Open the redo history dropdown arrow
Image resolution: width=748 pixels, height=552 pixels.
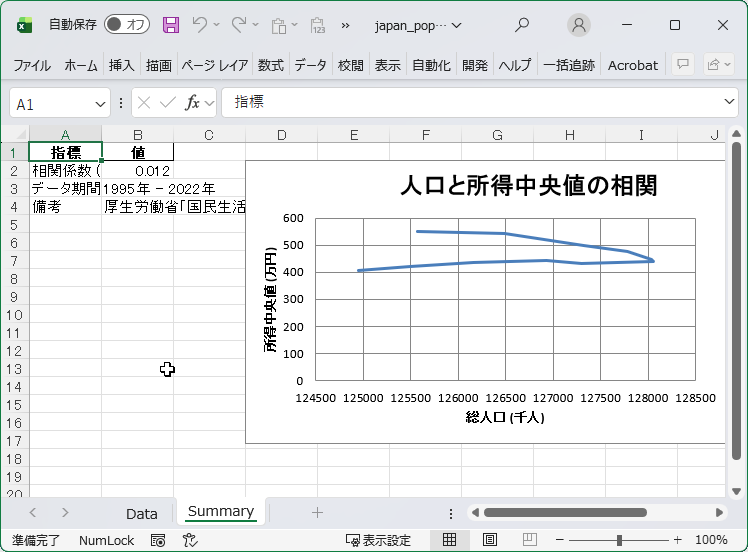tap(255, 24)
